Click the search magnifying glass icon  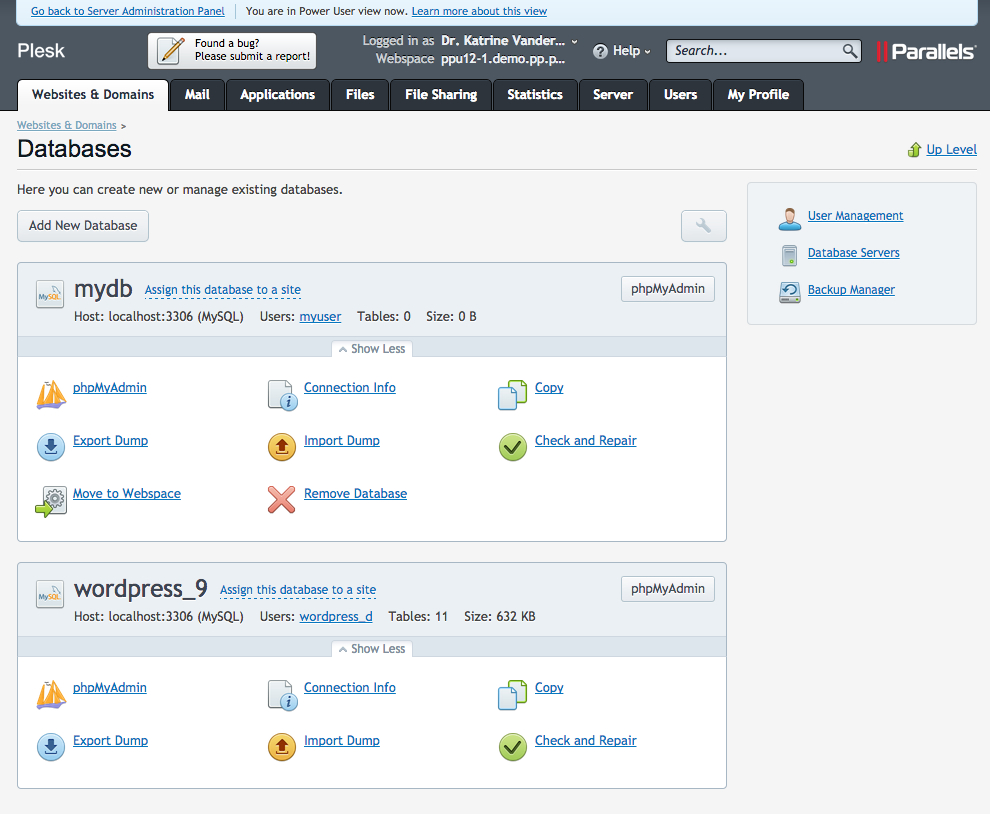[850, 51]
